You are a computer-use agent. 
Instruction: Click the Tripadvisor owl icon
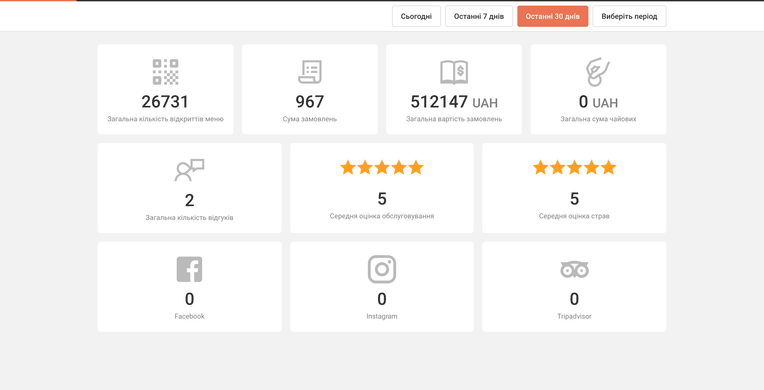[x=574, y=269]
